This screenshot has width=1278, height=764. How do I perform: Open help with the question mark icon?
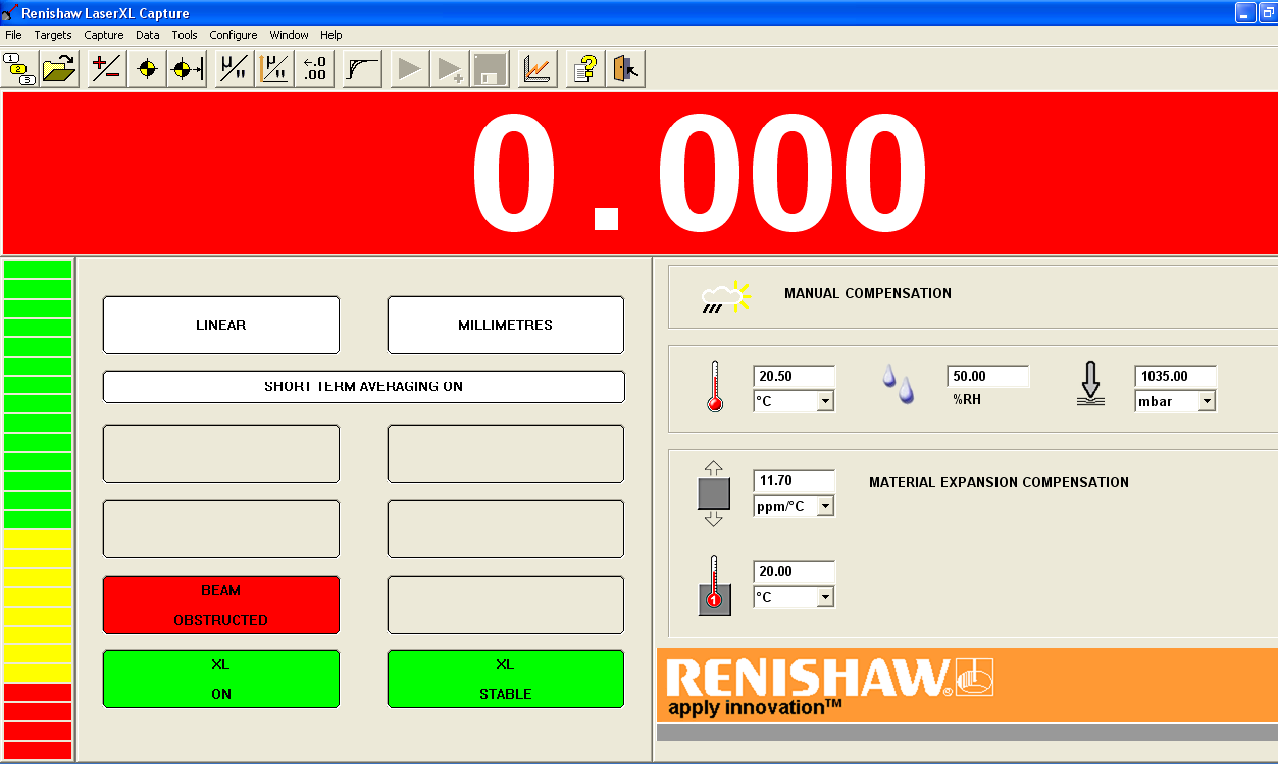[x=586, y=69]
